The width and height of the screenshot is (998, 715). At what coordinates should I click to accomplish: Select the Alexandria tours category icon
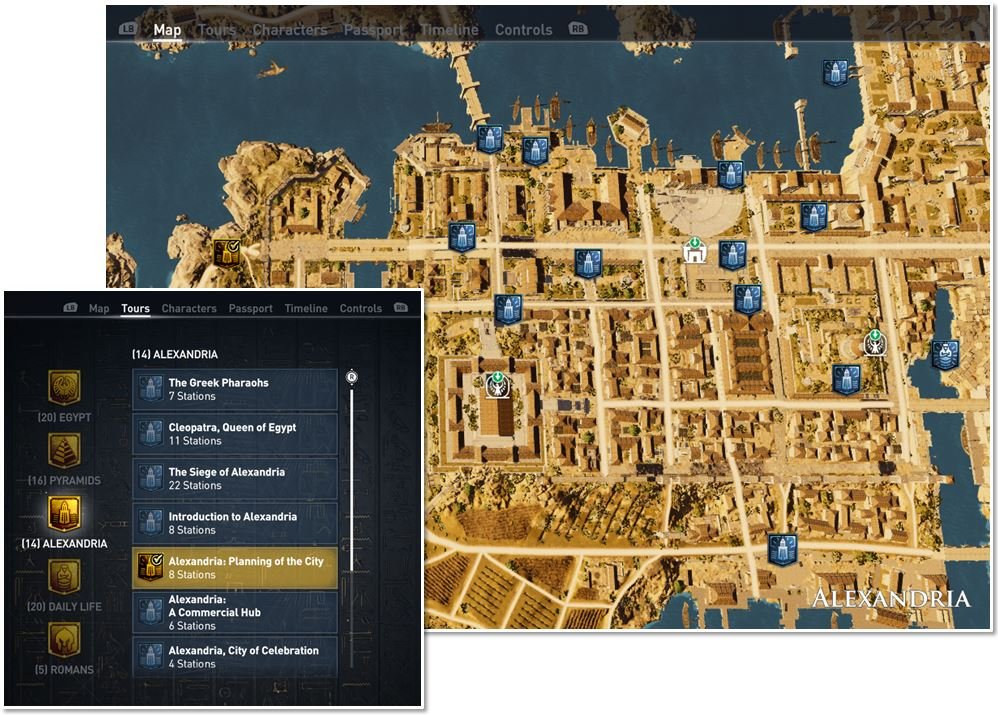point(64,513)
